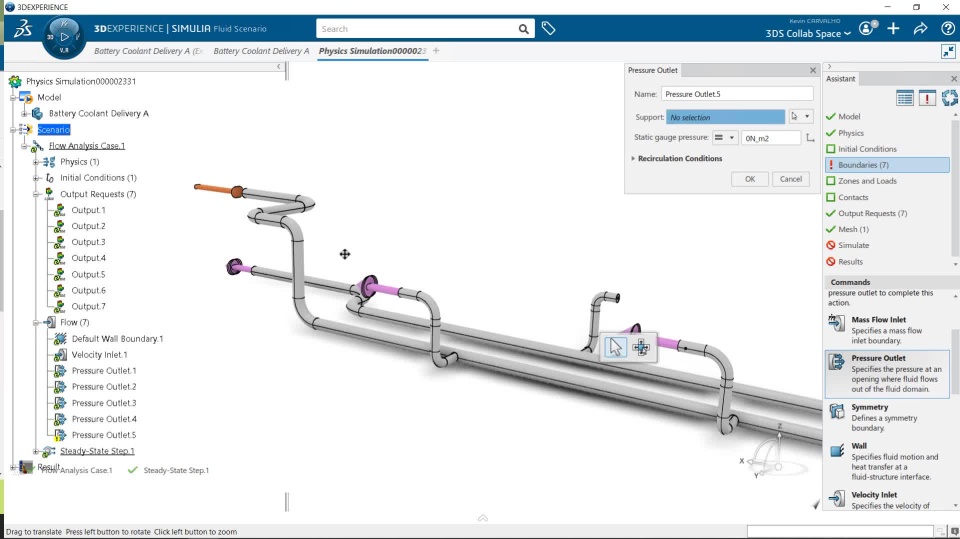Select the Symmetry command icon
This screenshot has width=960, height=539.
[836, 411]
